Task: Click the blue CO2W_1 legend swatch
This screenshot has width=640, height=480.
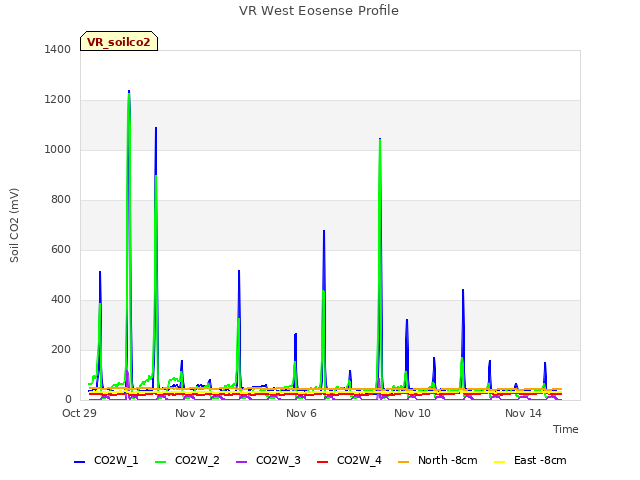Action: [x=80, y=462]
